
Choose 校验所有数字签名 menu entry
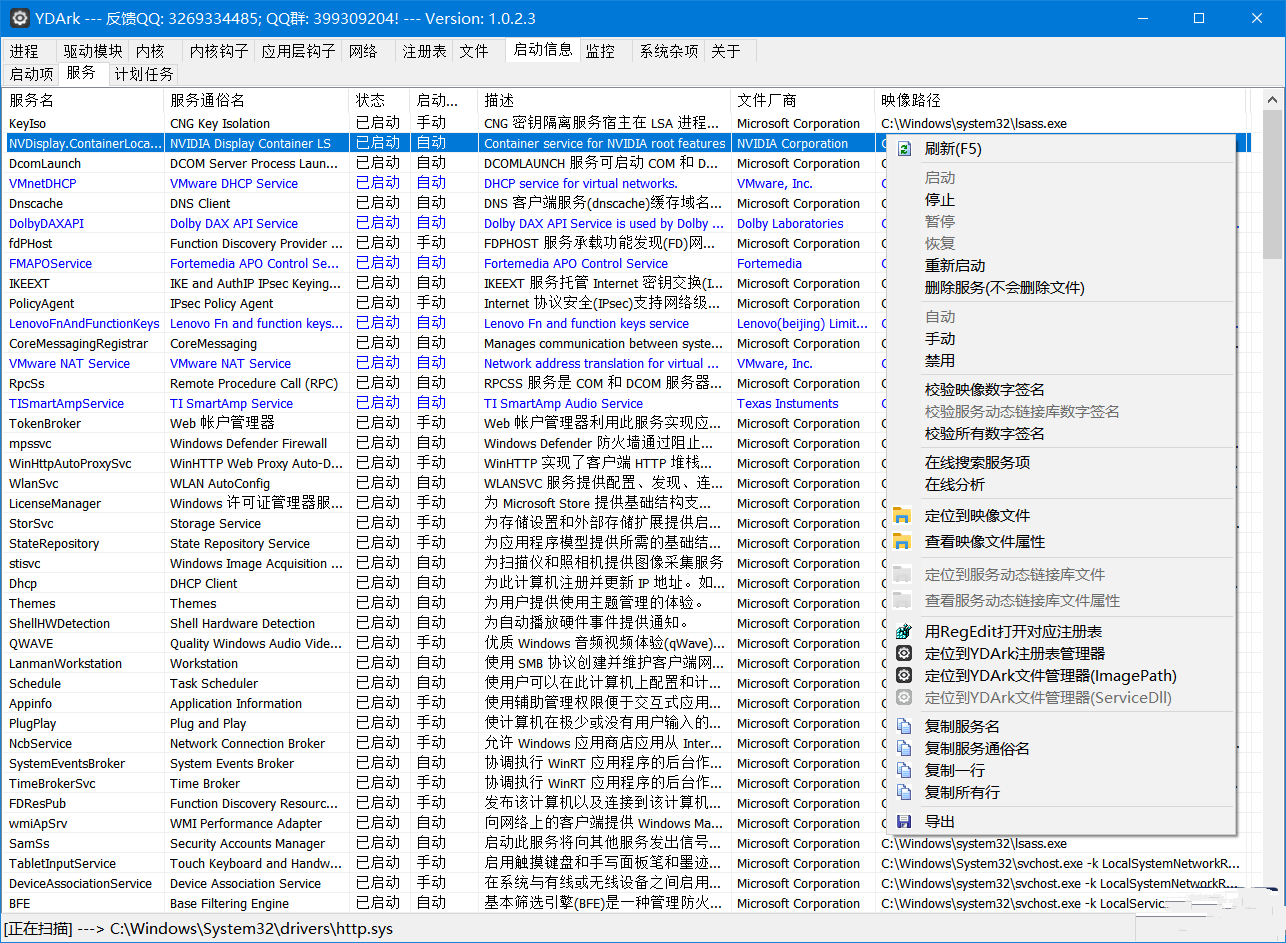point(985,434)
